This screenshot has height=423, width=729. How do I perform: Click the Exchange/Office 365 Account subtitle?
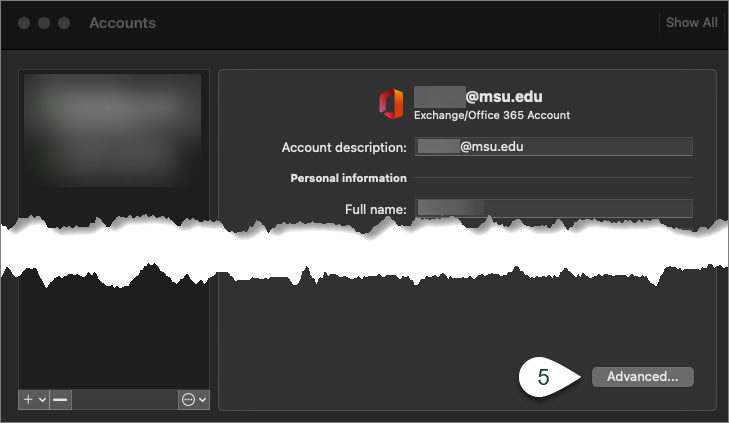click(x=492, y=115)
